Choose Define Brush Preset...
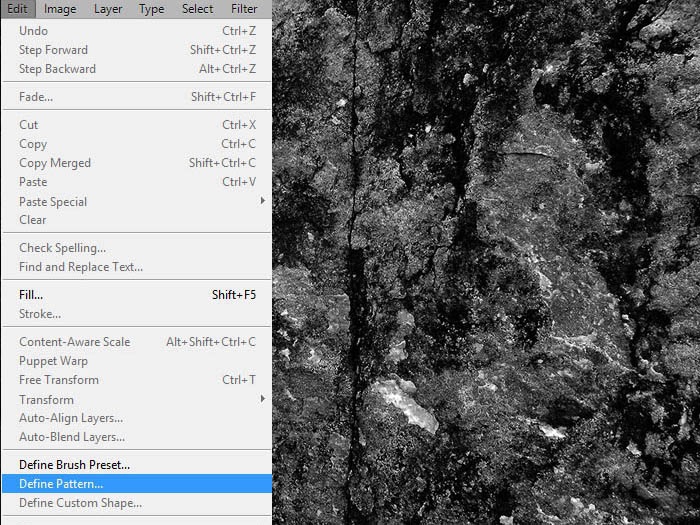 point(137,465)
